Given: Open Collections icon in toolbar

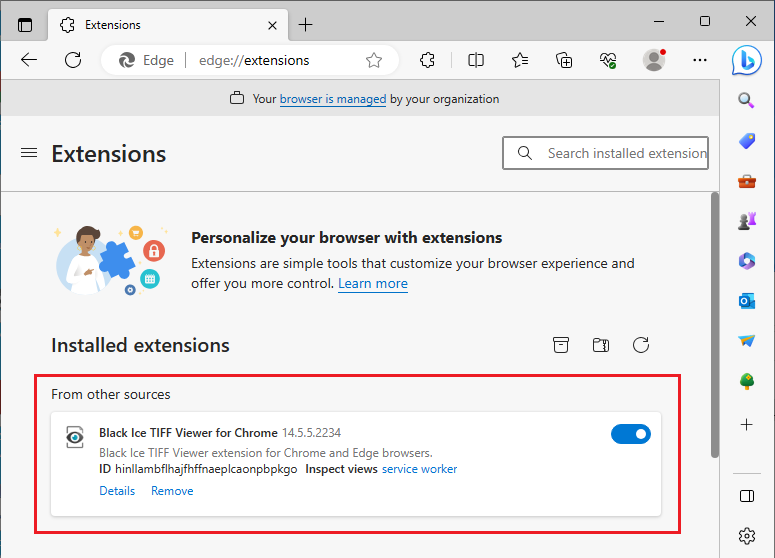Looking at the screenshot, I should tap(564, 60).
